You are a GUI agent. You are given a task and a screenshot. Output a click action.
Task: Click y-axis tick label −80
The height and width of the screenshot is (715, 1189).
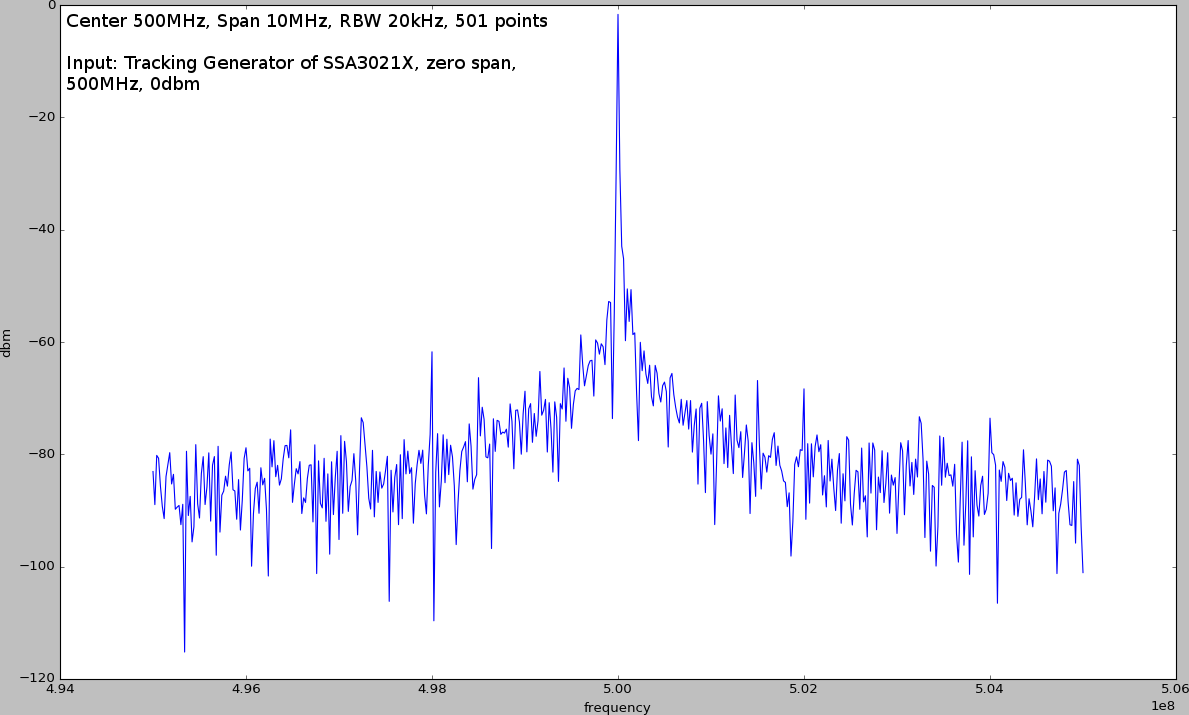pyautogui.click(x=42, y=454)
